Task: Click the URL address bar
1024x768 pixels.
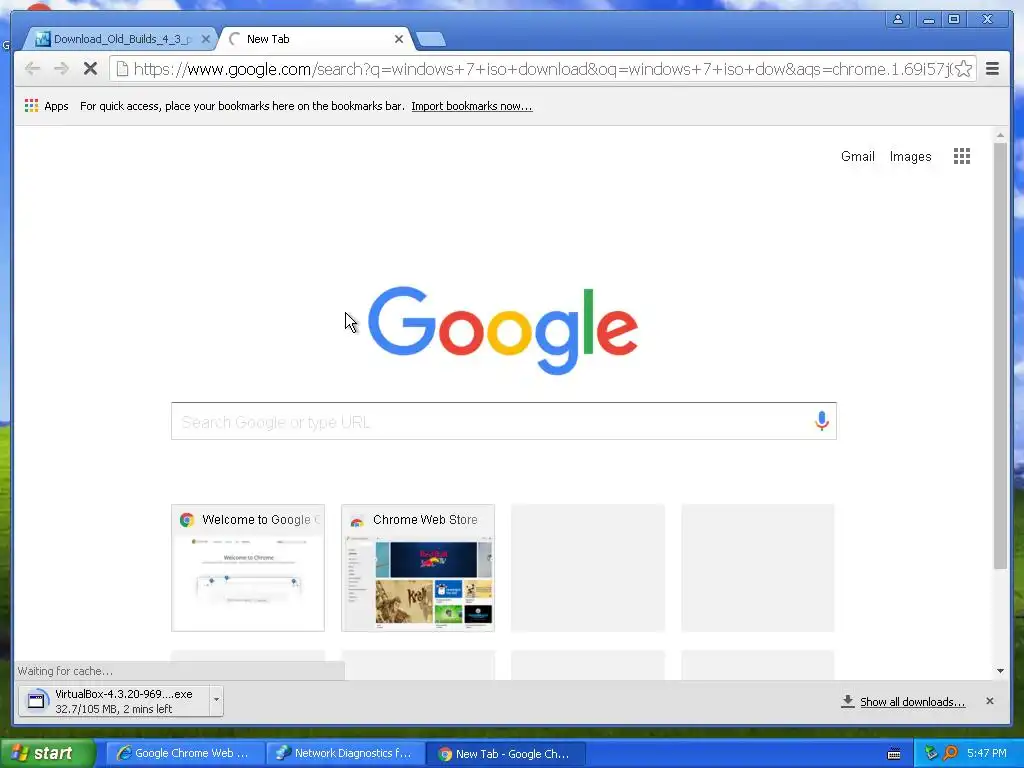Action: 542,69
